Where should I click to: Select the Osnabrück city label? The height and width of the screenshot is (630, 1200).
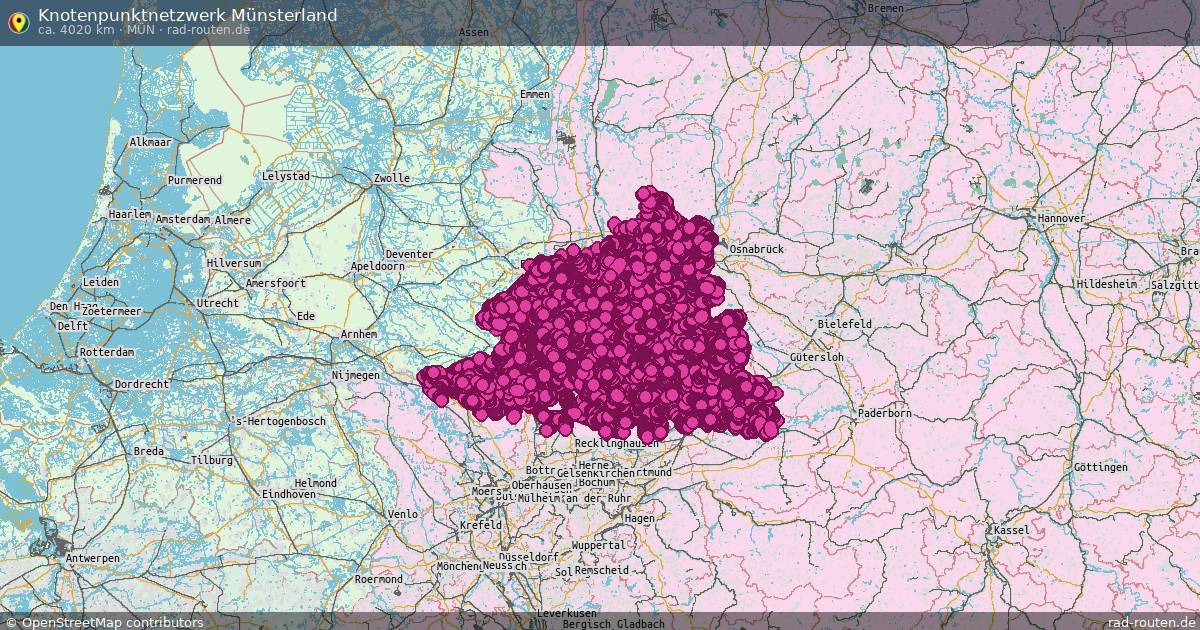pyautogui.click(x=757, y=247)
